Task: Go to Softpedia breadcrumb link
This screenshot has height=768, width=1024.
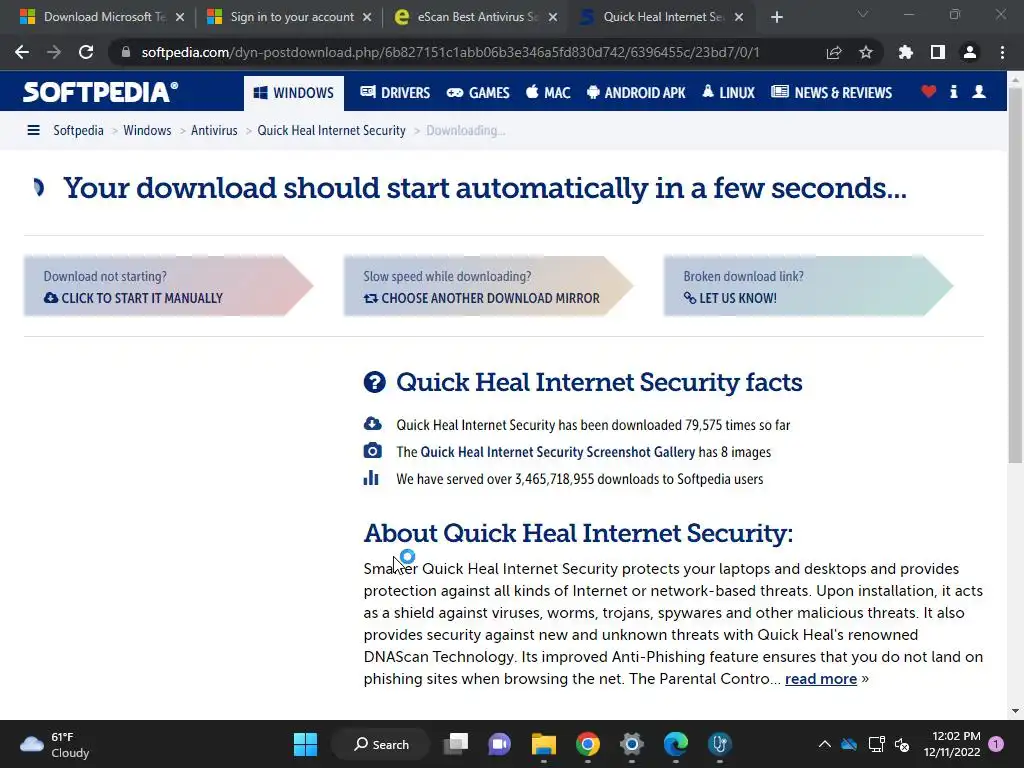Action: 78,130
